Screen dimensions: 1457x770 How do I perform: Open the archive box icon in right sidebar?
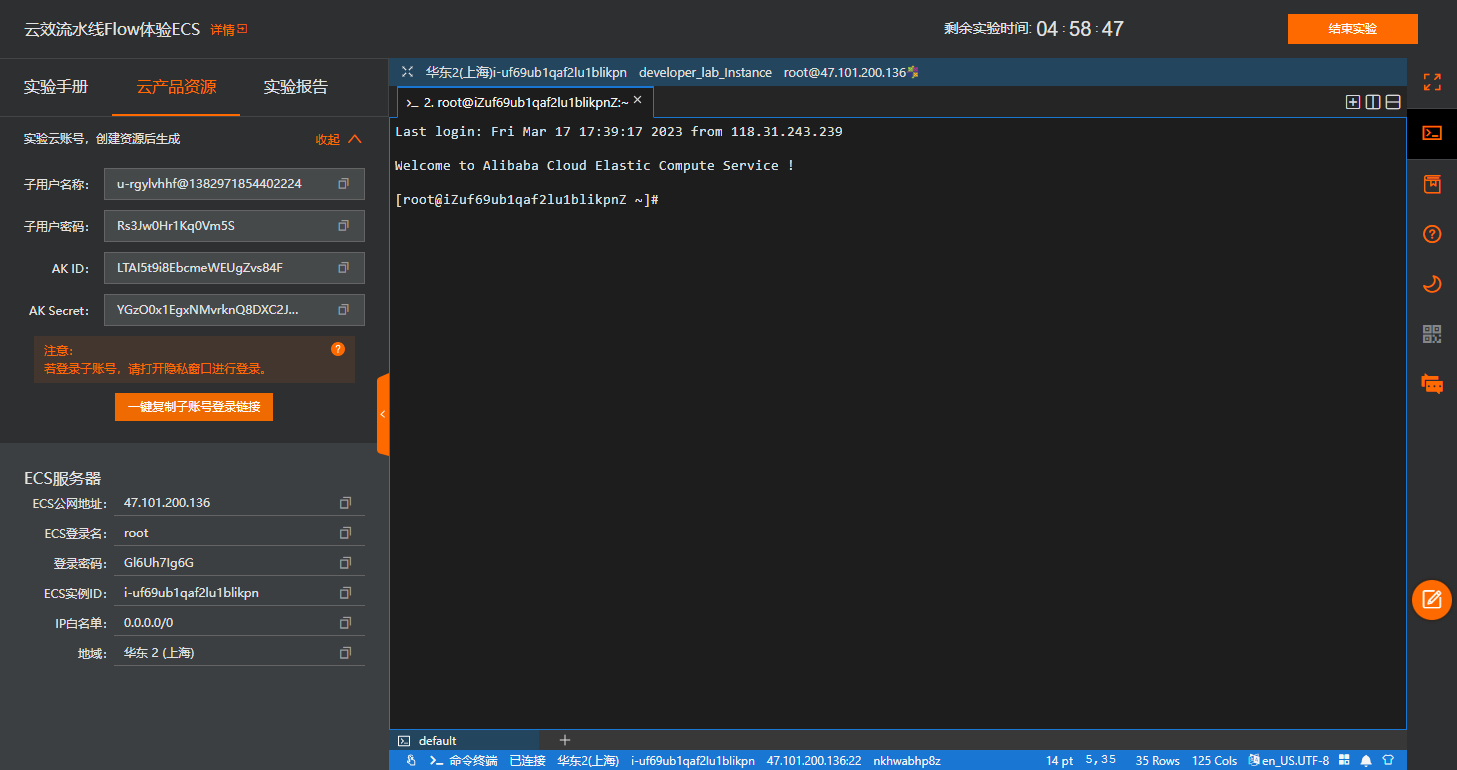click(x=1432, y=184)
